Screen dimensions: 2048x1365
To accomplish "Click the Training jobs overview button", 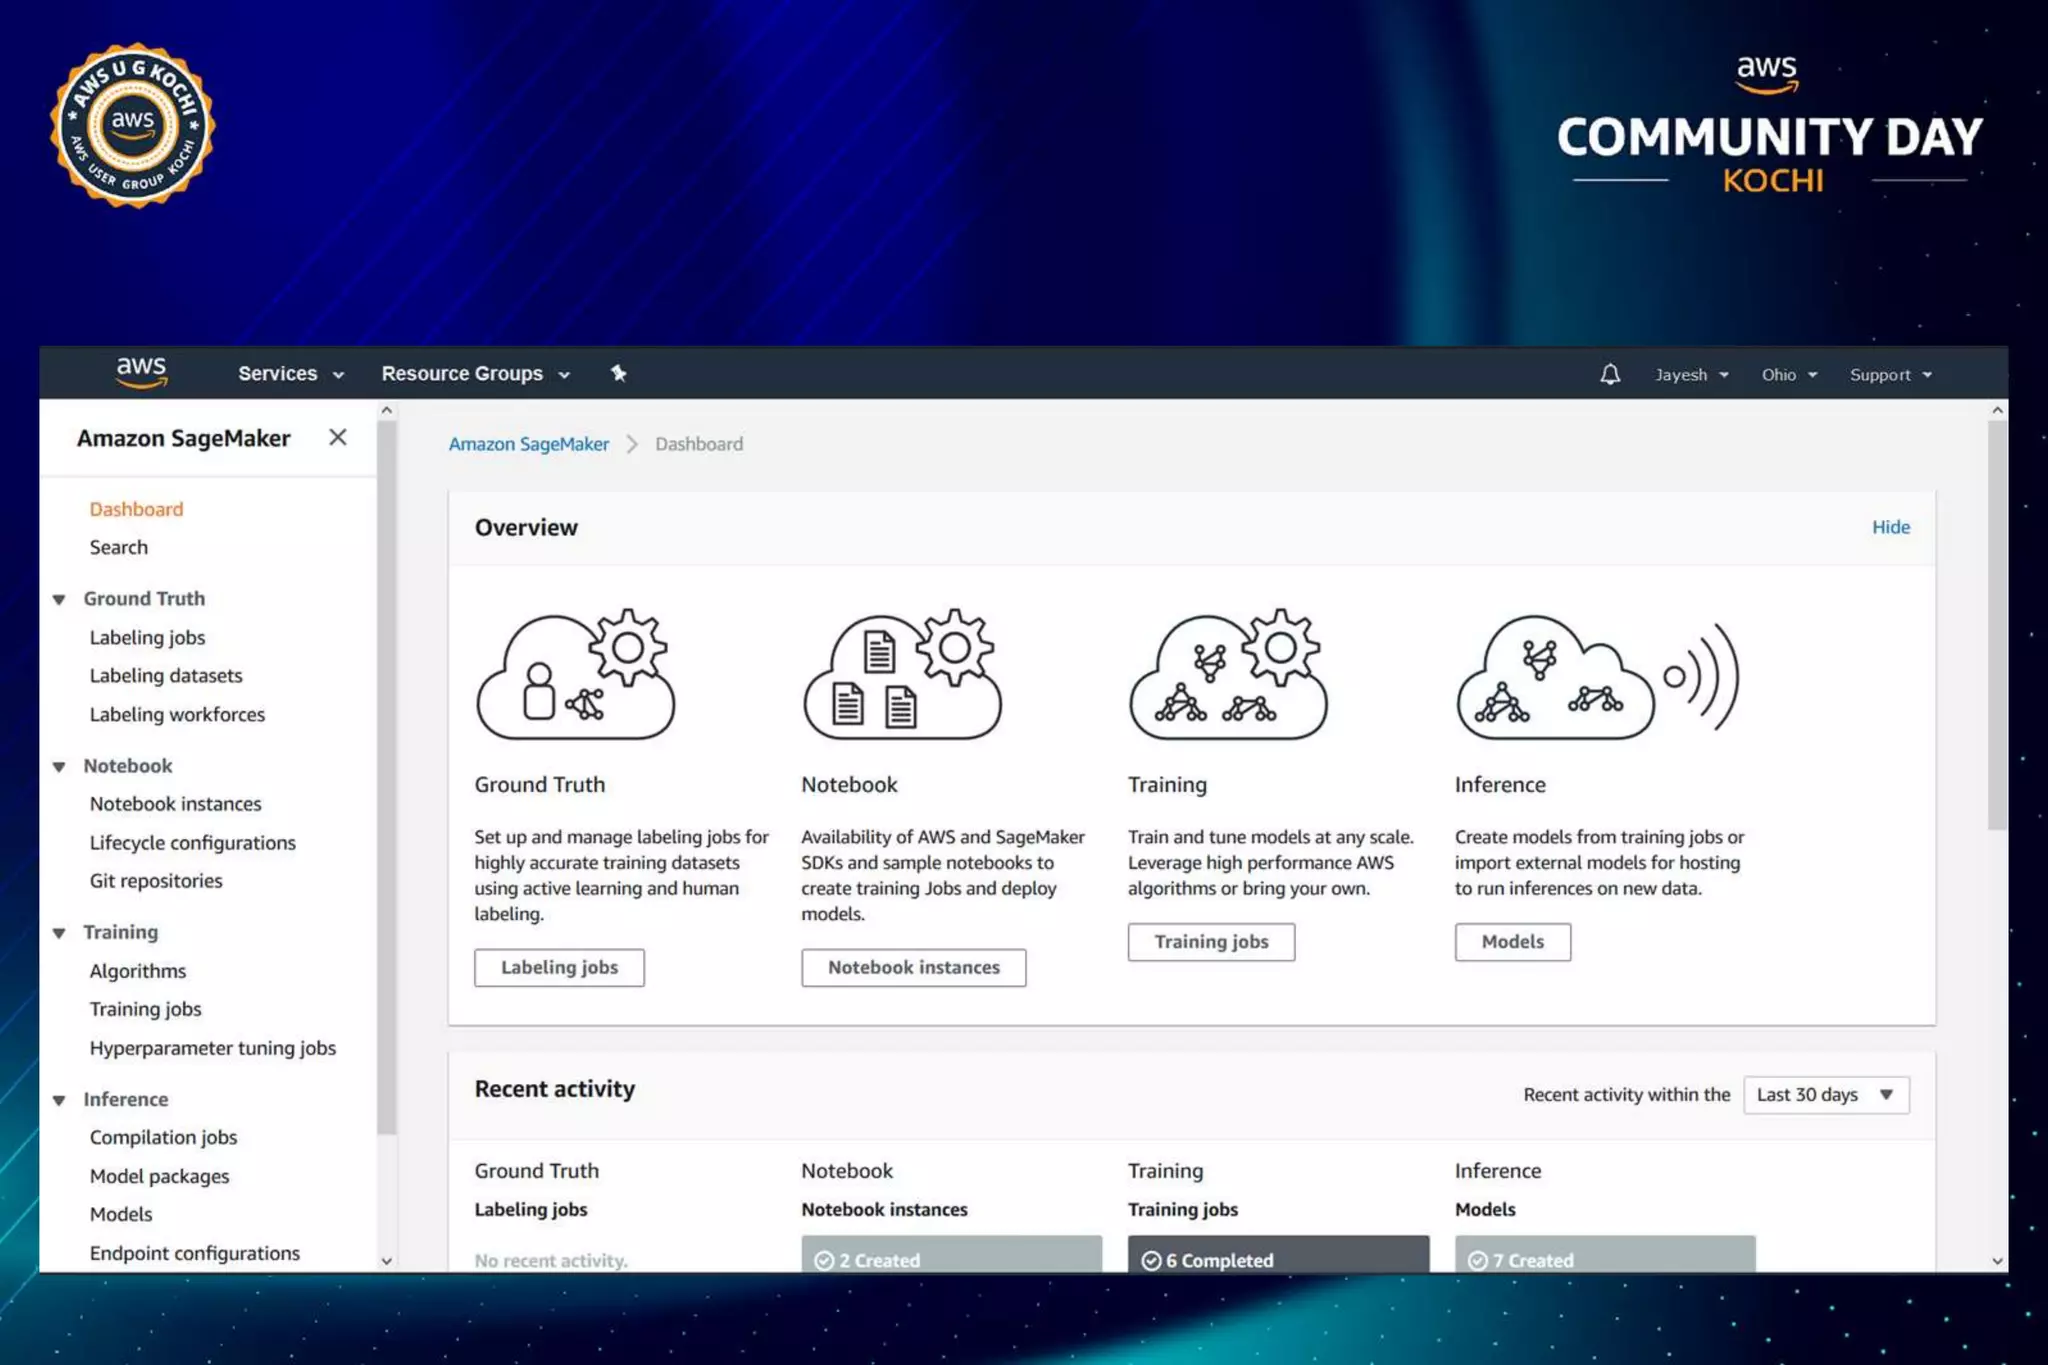I will [x=1210, y=941].
